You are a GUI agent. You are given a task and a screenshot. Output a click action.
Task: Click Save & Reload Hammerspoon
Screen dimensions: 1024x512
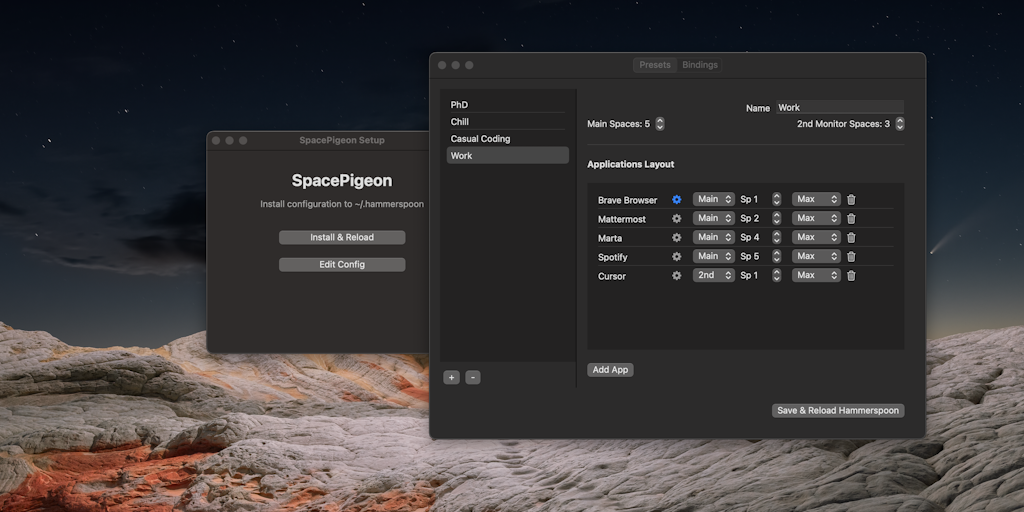(838, 410)
